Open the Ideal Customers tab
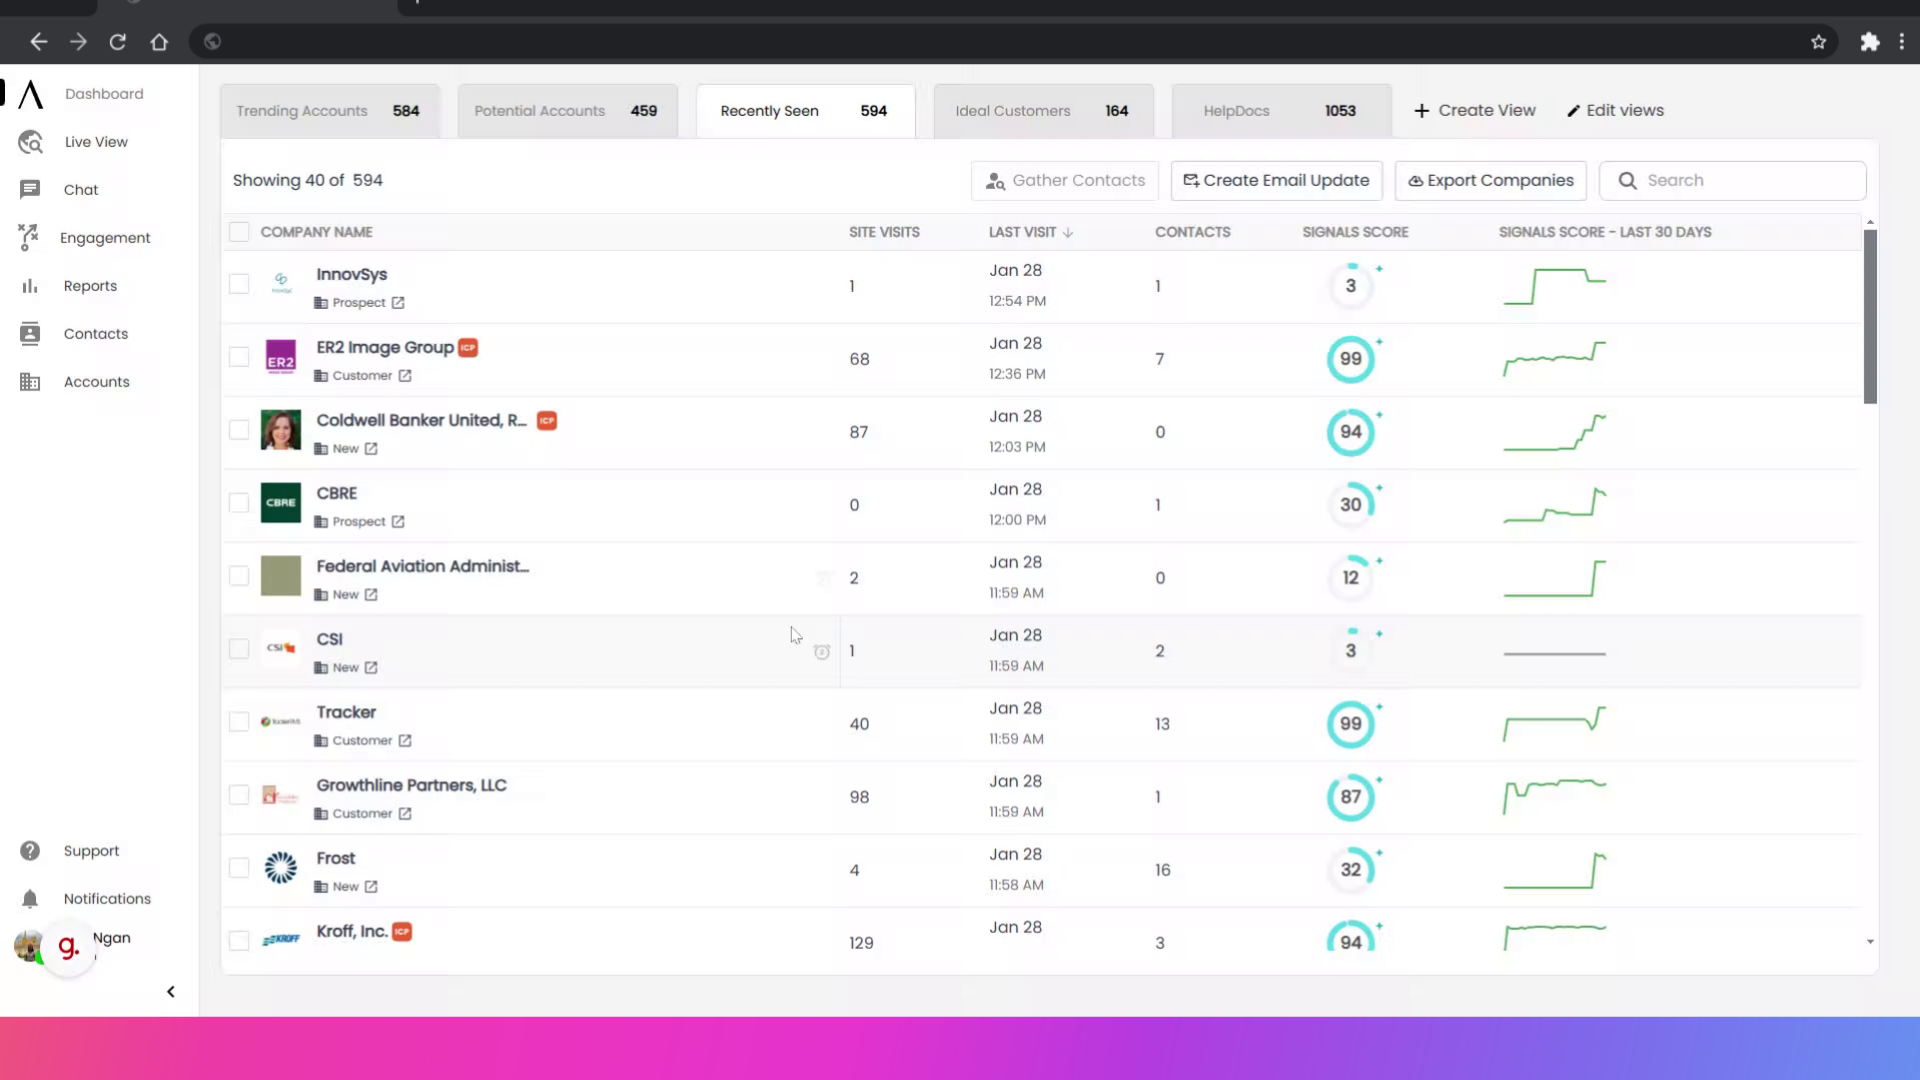Image resolution: width=1920 pixels, height=1080 pixels. pyautogui.click(x=1043, y=111)
